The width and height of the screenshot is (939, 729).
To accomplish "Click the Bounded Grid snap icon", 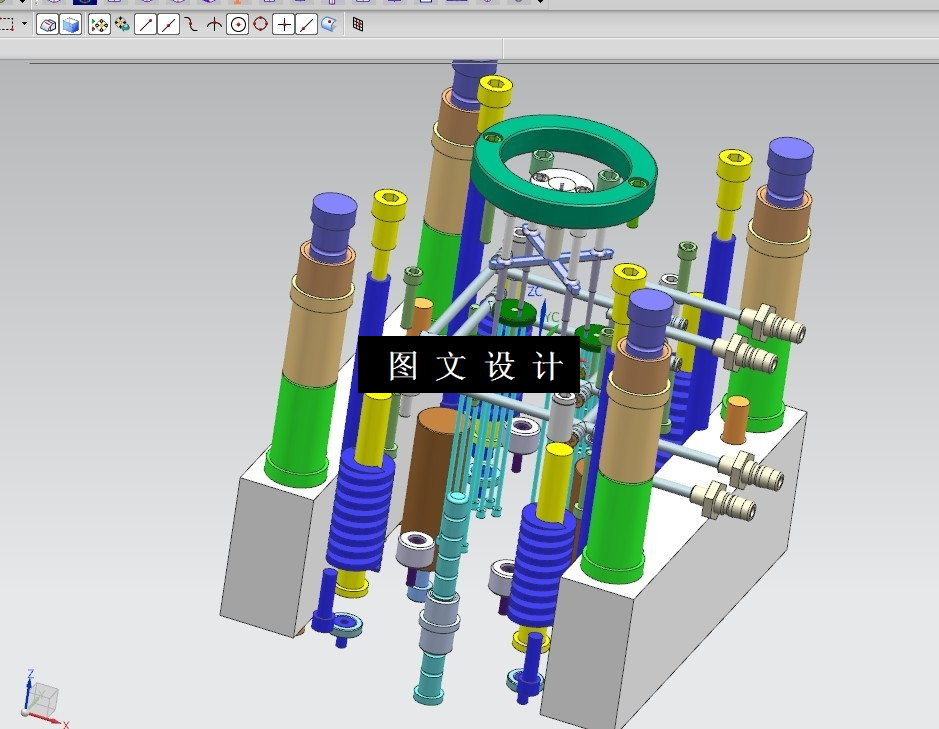I will click(358, 25).
